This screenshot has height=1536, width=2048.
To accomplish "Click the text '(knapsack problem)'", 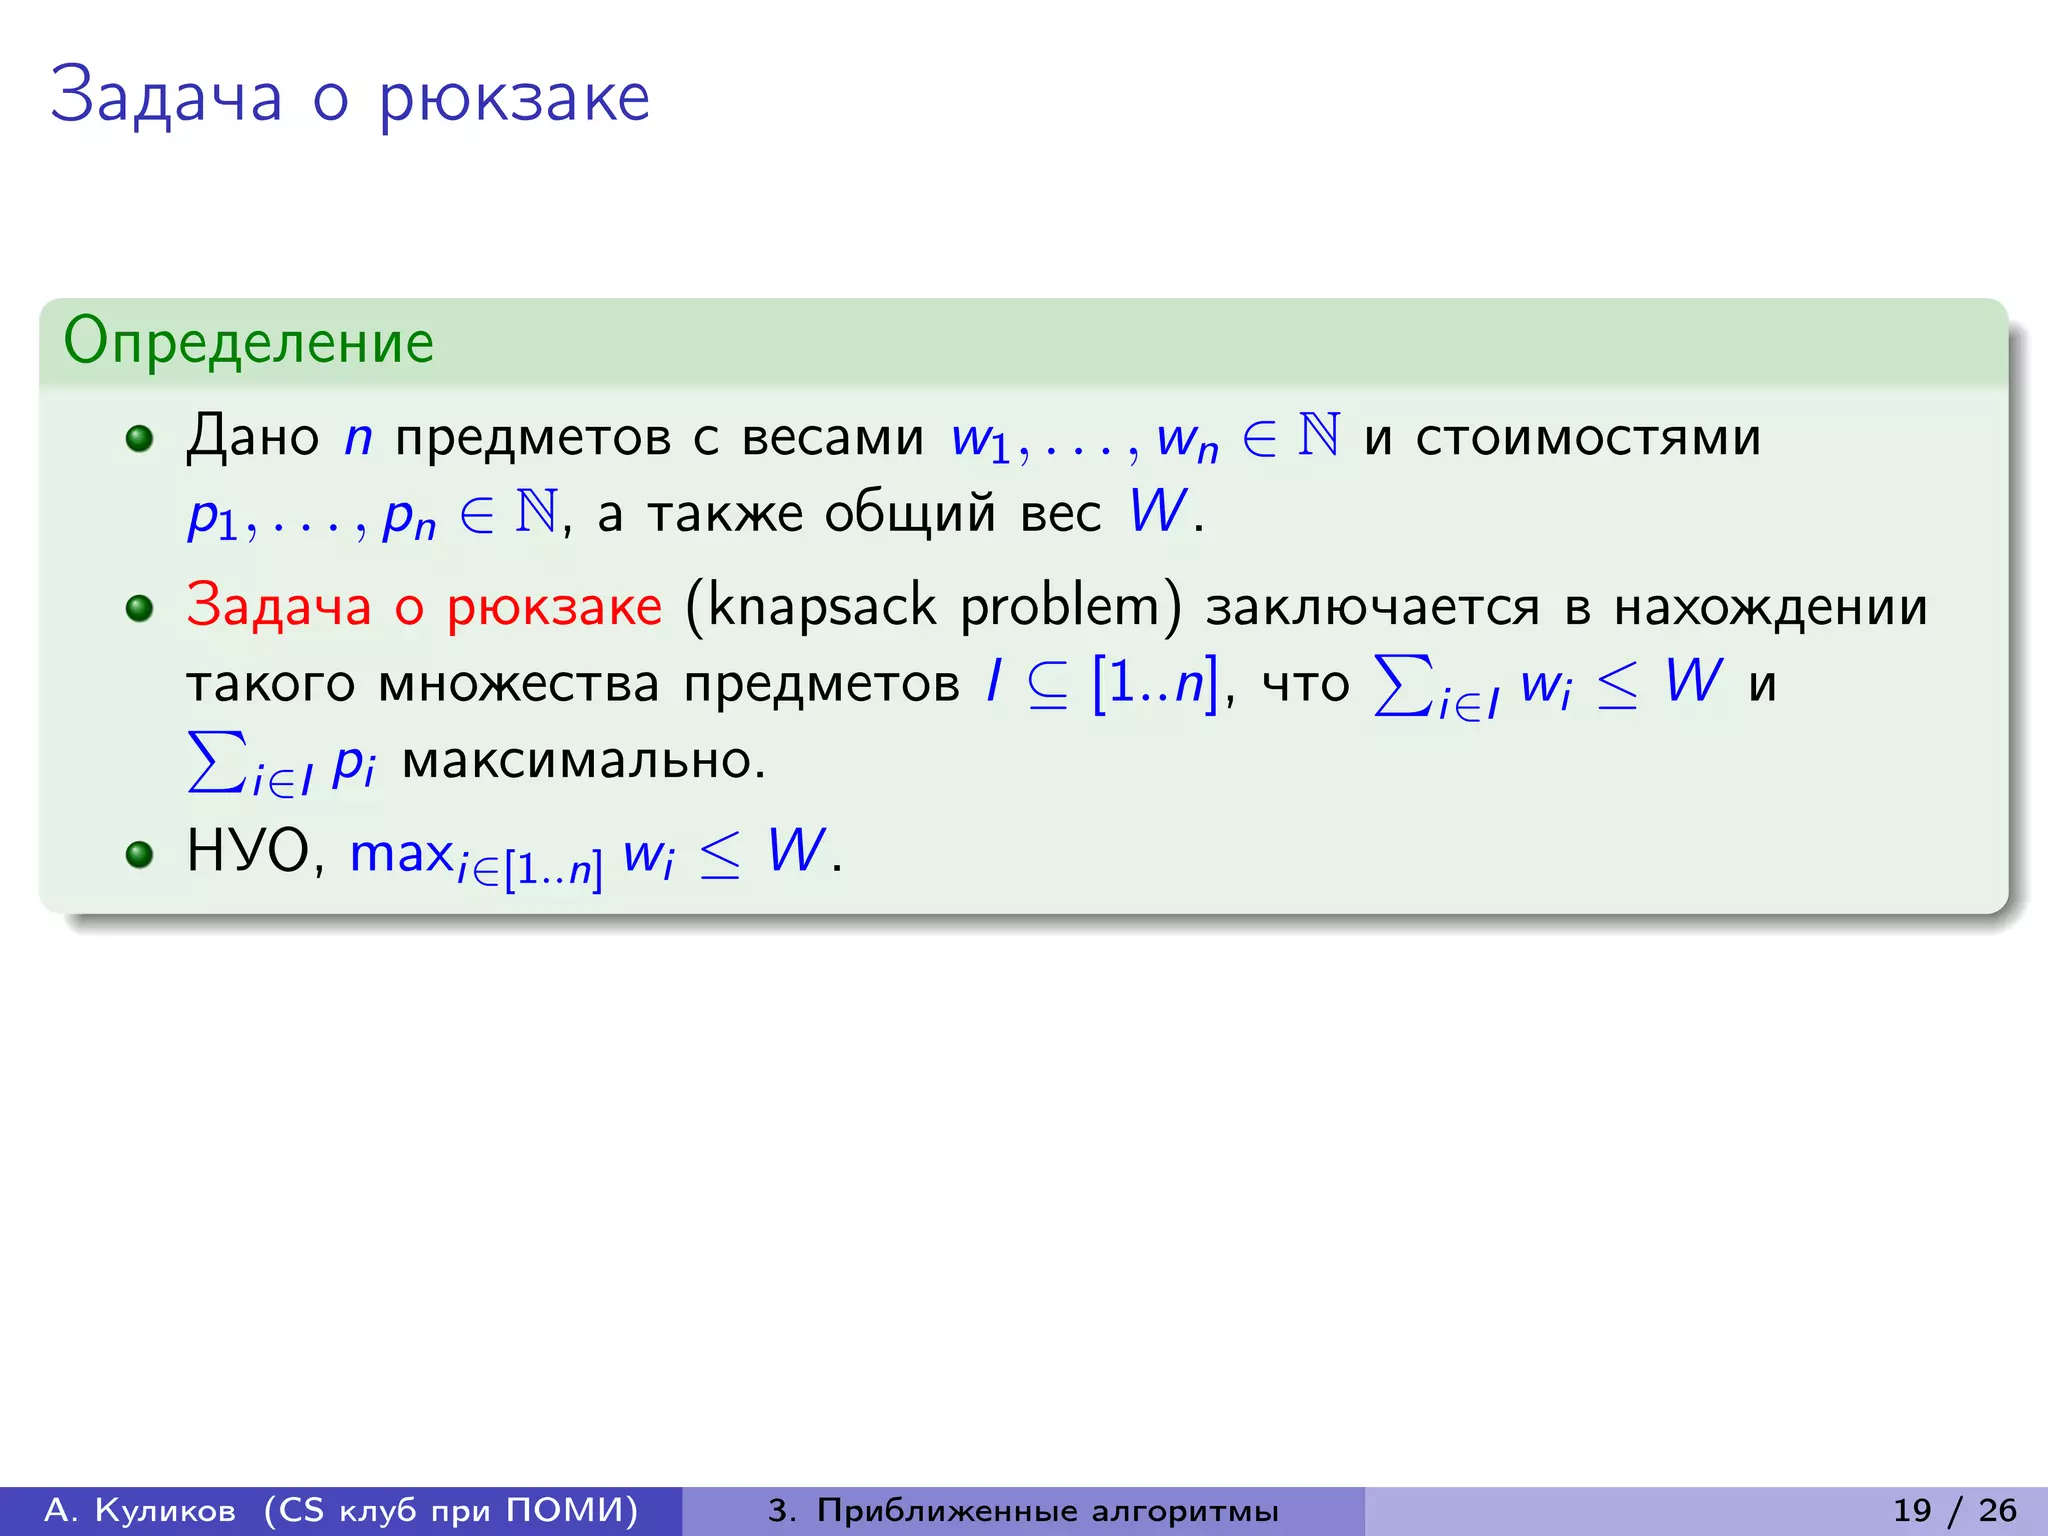I will 934,607.
